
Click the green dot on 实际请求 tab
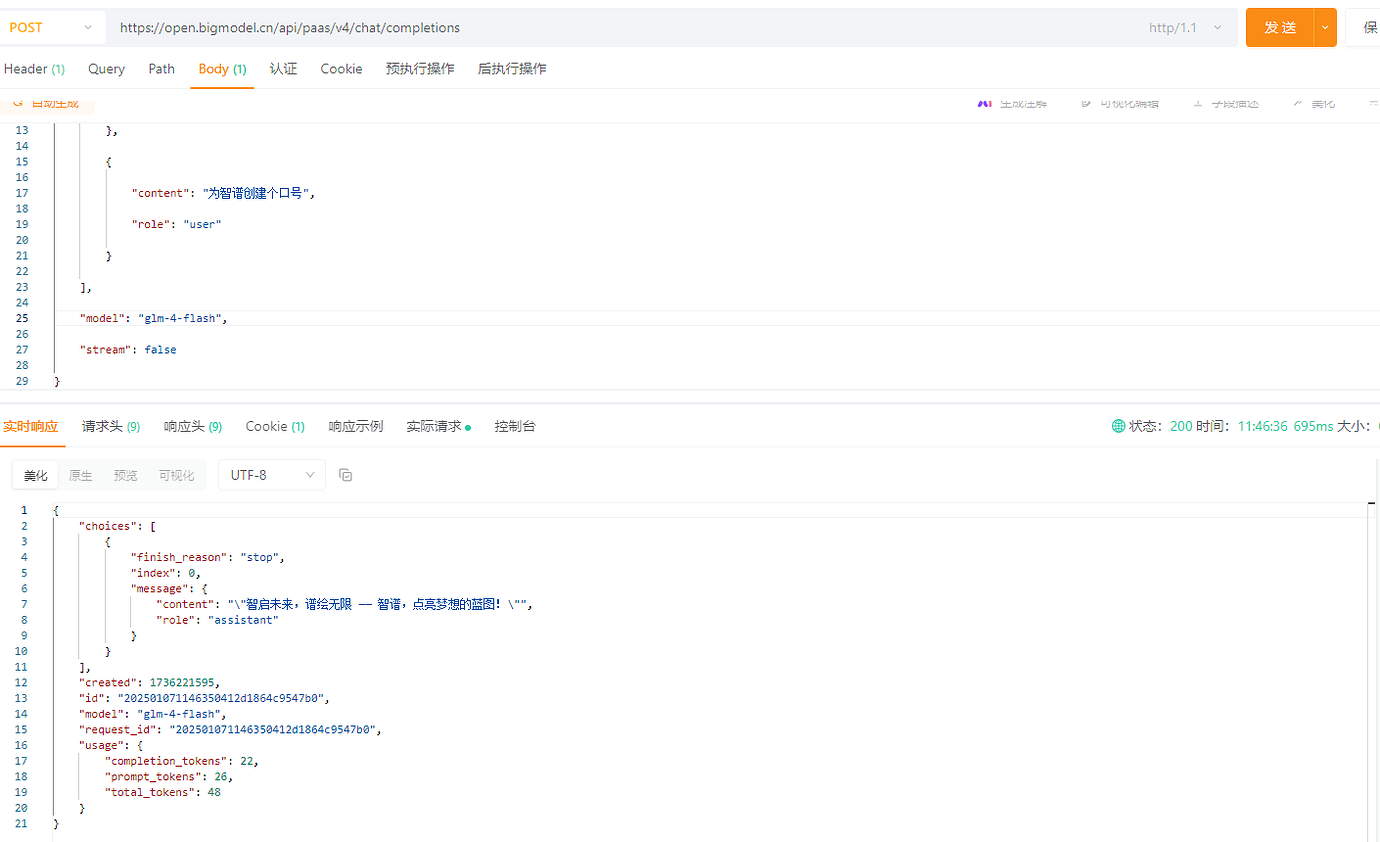tap(468, 427)
